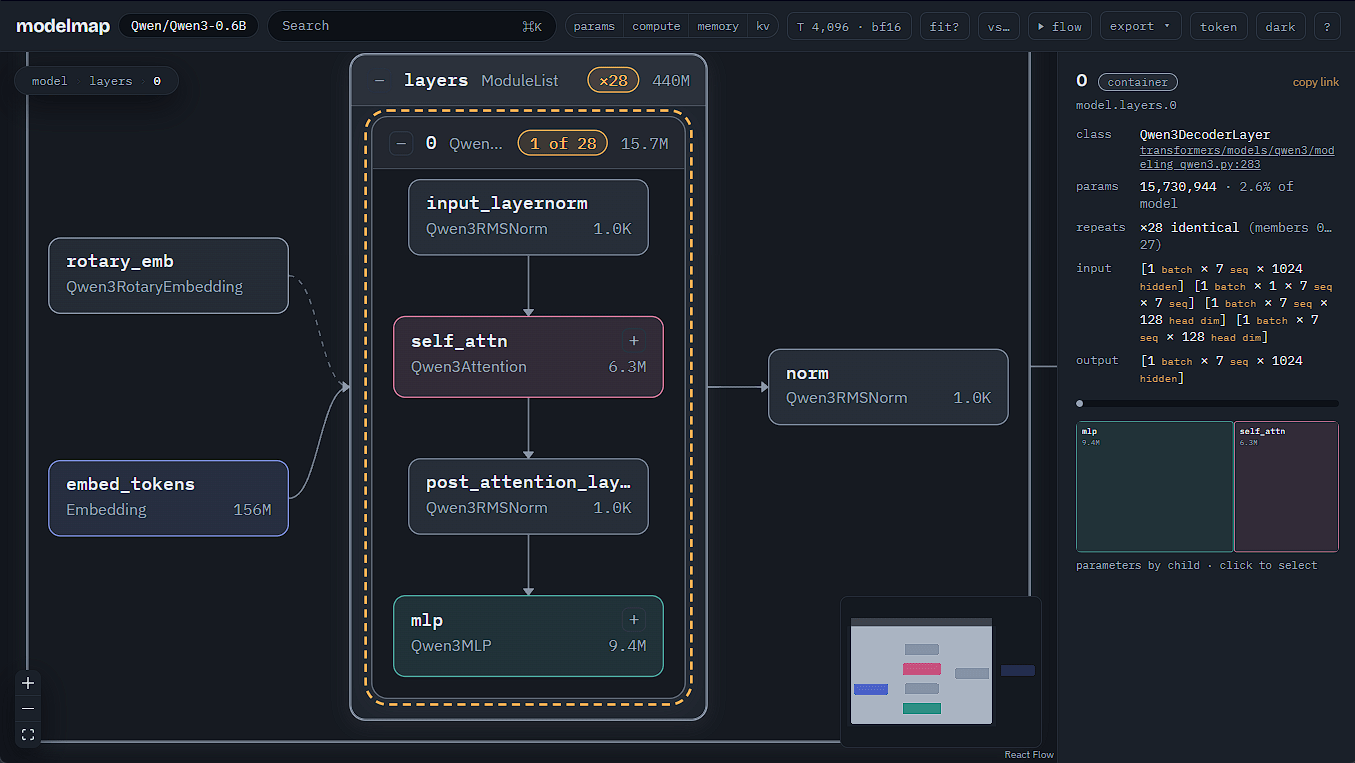Viewport: 1355px width, 763px height.
Task: Focus the Search field
Action: [x=411, y=26]
